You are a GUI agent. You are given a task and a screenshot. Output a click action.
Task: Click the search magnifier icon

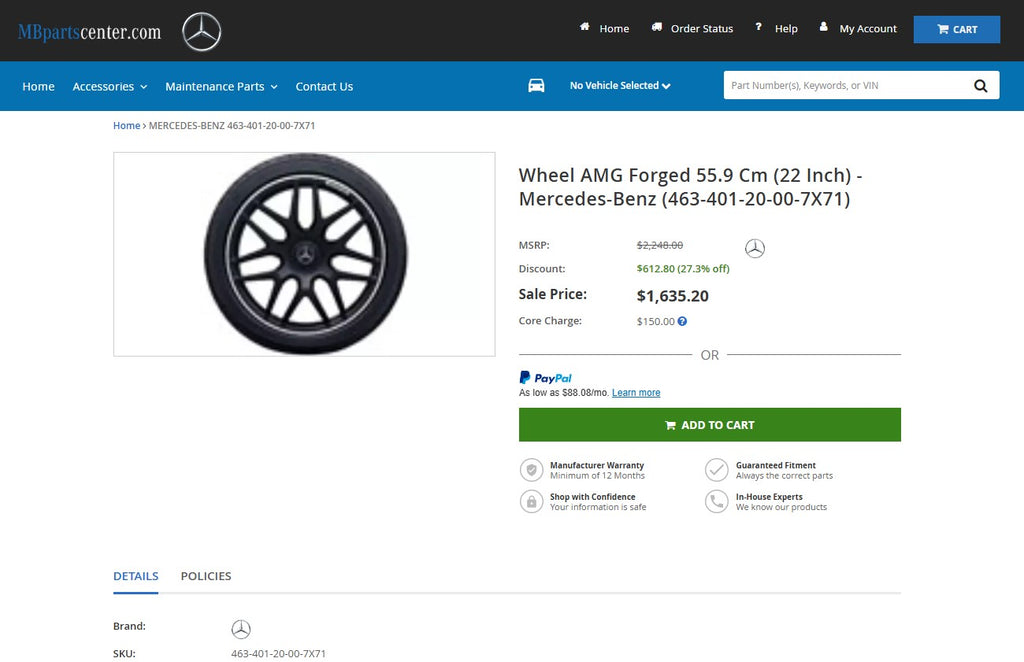tap(980, 86)
